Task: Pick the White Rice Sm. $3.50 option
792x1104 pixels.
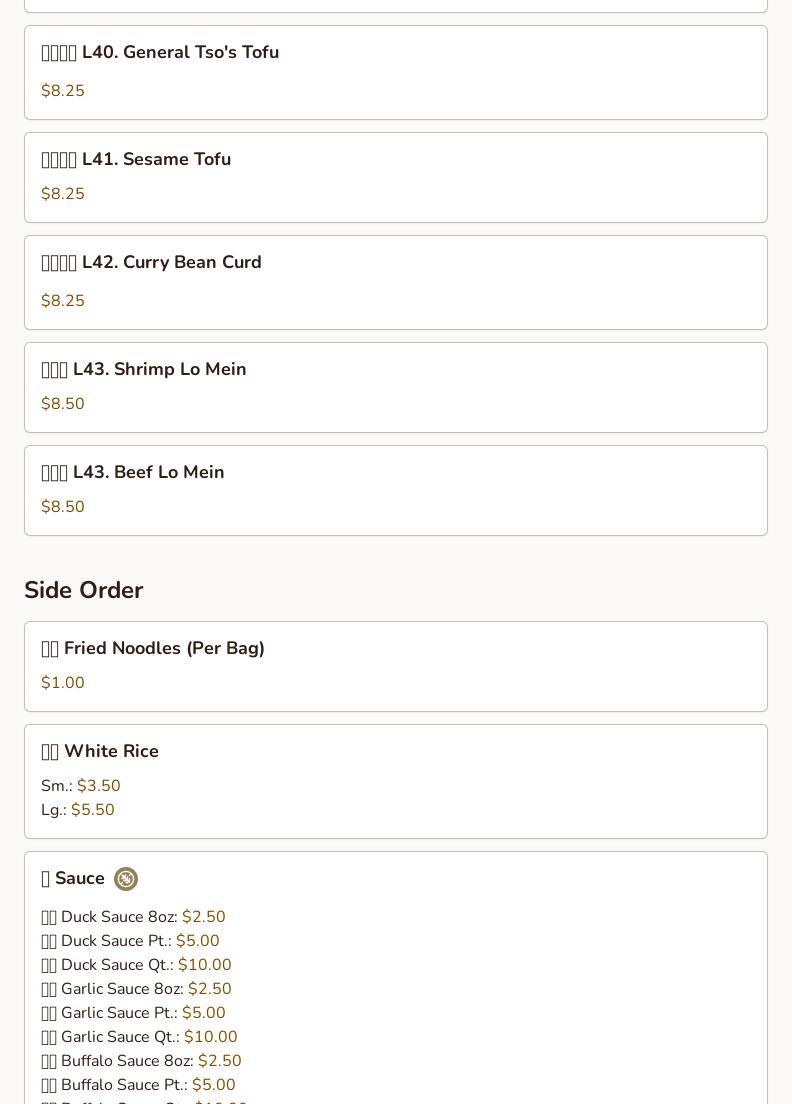Action: coord(80,786)
